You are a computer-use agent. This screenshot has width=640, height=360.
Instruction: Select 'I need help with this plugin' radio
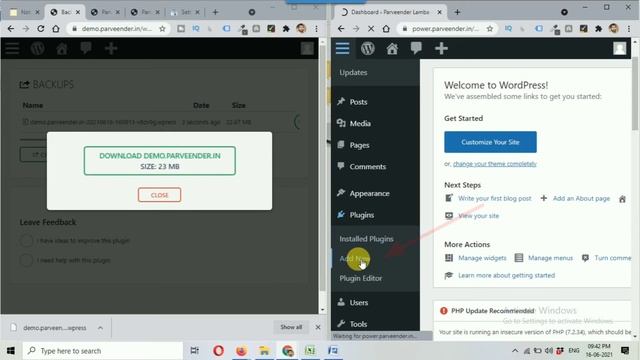click(27, 260)
